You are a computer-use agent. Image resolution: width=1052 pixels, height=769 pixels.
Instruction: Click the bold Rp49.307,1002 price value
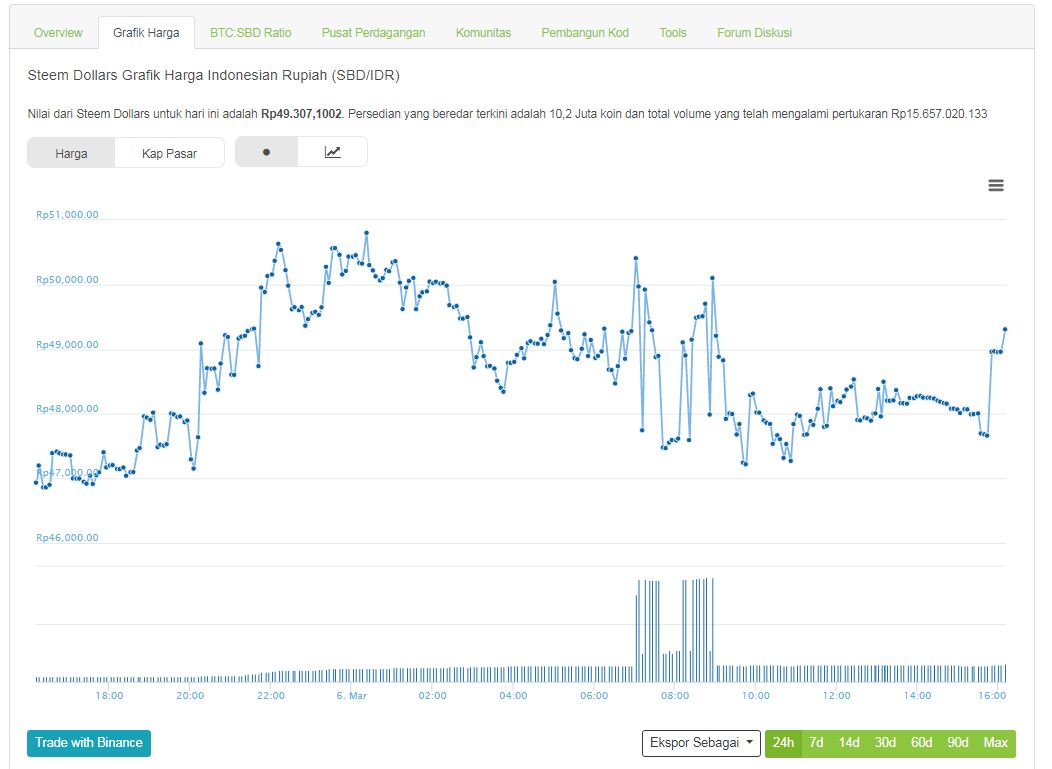click(x=301, y=114)
